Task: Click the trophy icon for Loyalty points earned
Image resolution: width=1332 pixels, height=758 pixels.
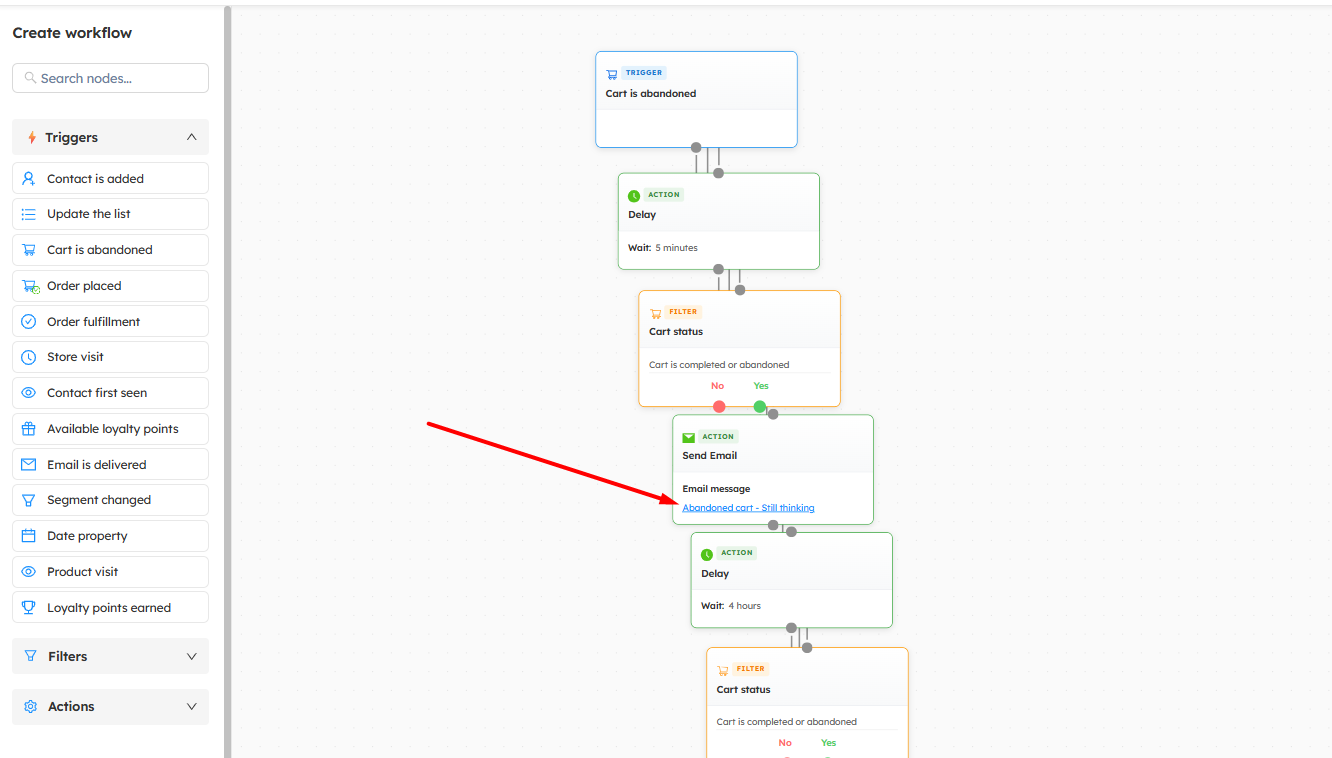Action: [29, 608]
